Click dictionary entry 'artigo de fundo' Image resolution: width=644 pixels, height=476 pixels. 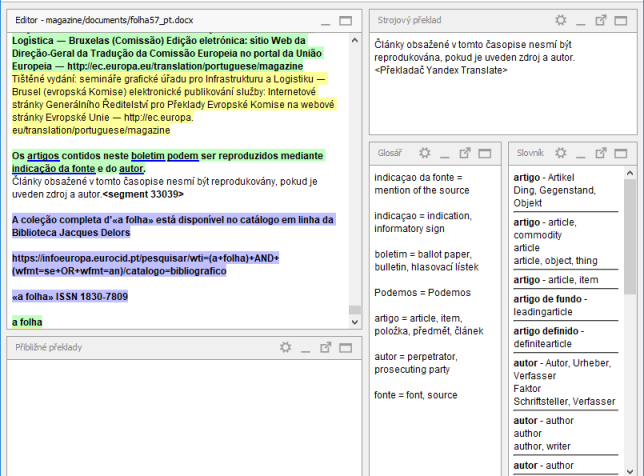(x=550, y=305)
